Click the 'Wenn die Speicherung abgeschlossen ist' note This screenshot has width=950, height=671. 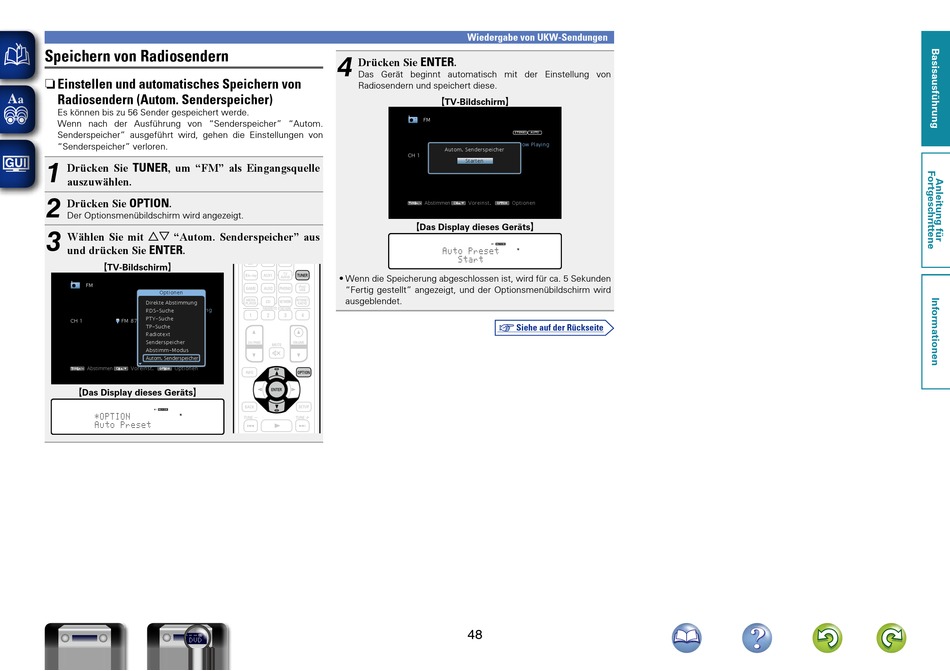477,290
